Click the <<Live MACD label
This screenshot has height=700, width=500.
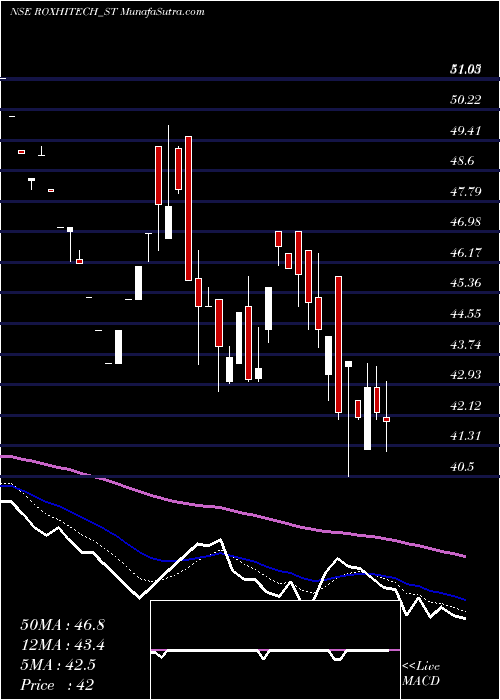click(x=421, y=673)
